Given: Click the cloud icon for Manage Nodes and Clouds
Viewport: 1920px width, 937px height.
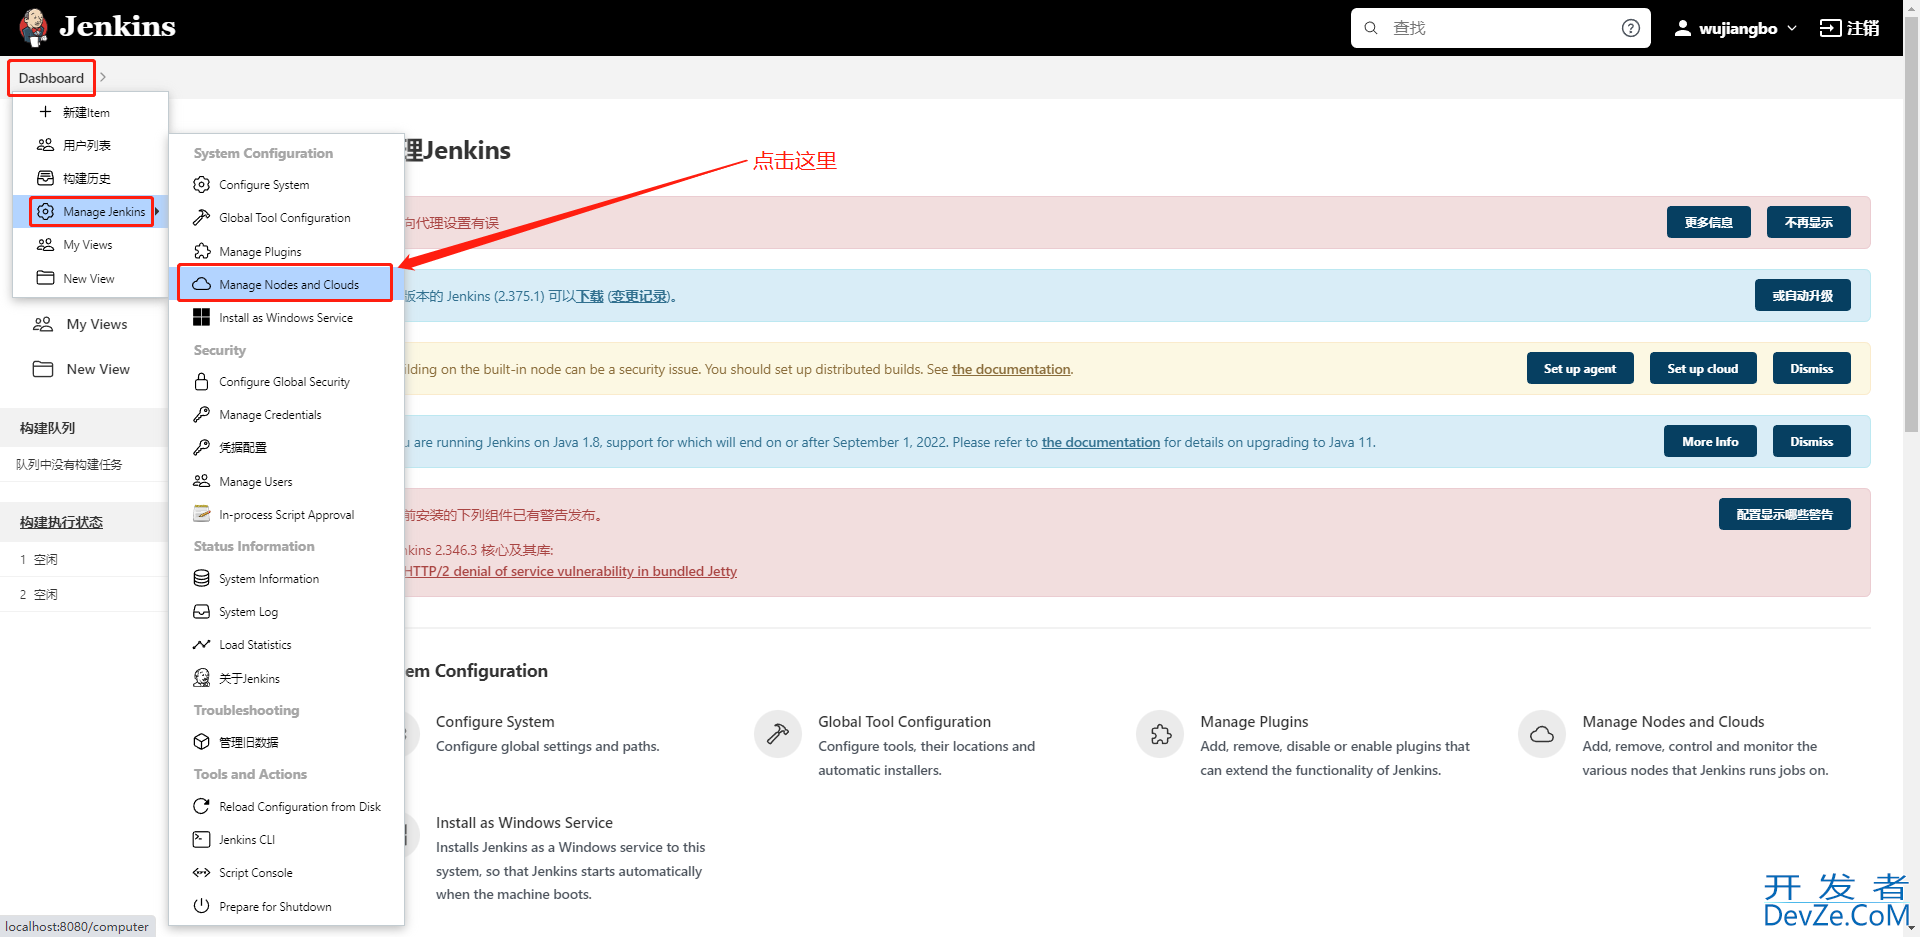Looking at the screenshot, I should (201, 284).
